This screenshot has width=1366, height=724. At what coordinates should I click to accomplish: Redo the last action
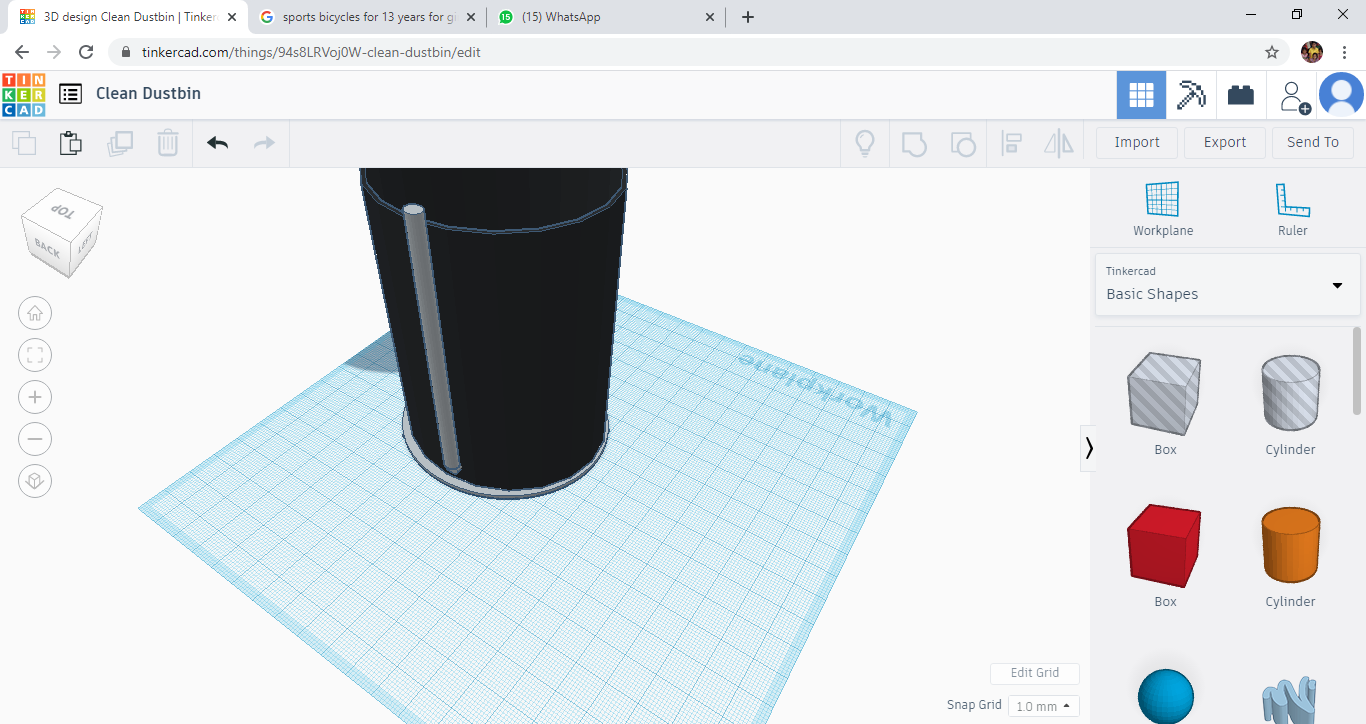264,143
